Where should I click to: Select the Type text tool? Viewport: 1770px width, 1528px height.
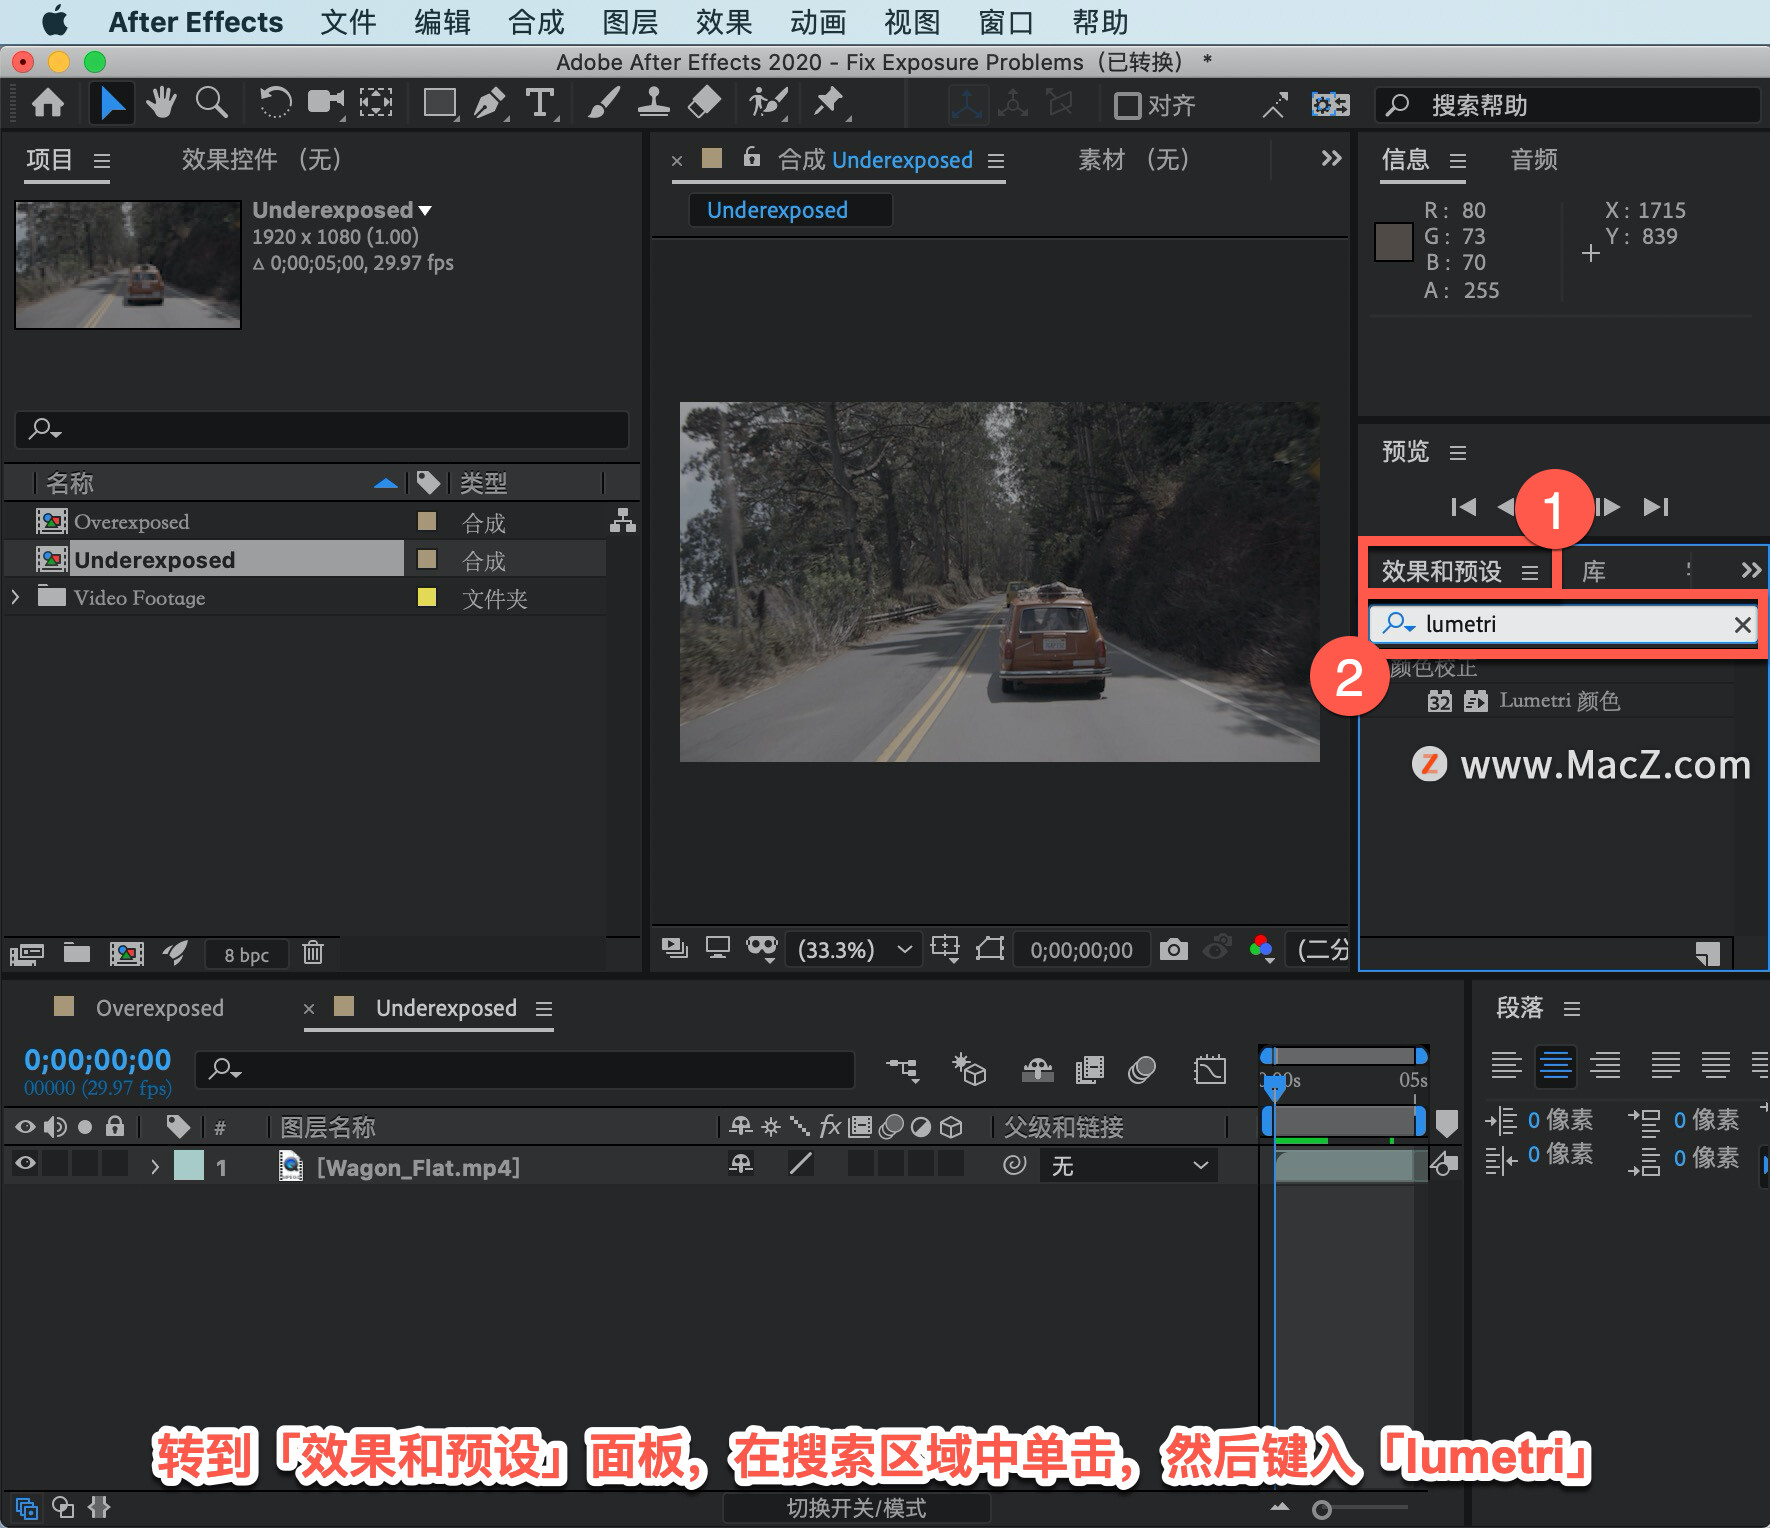tap(541, 104)
